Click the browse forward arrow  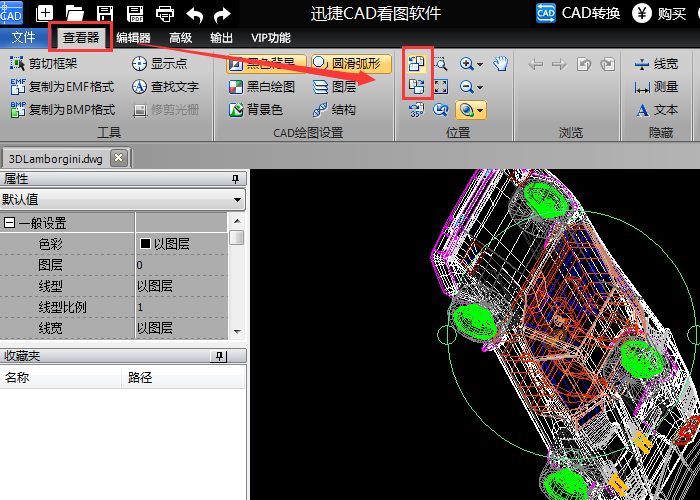pyautogui.click(x=559, y=64)
